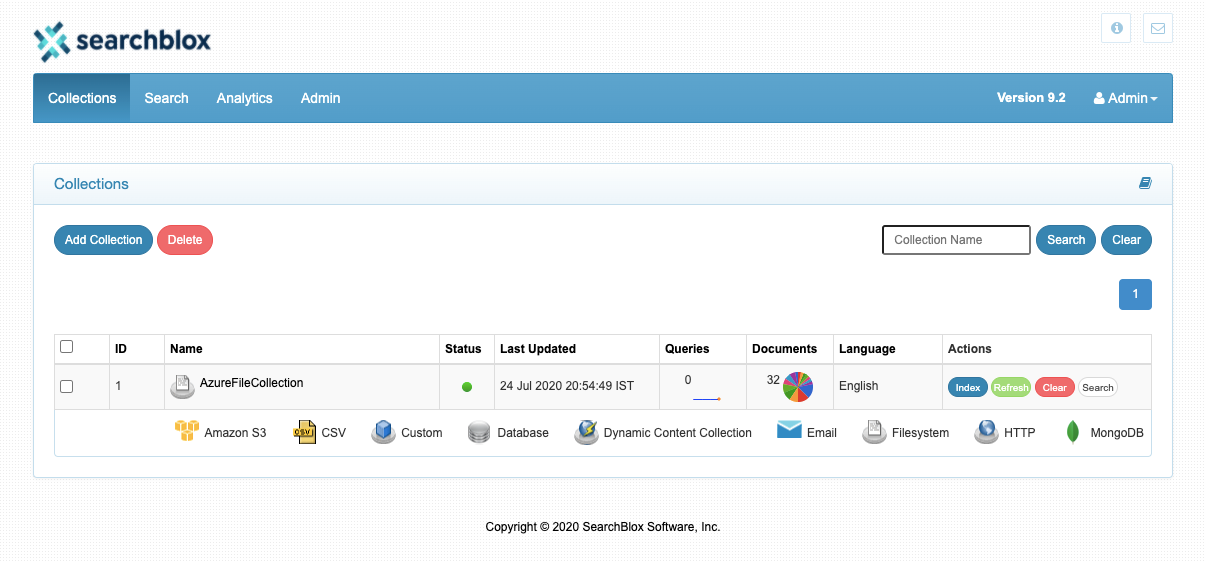Screen dimensions: 1205x561
Task: Switch to the Collections tab
Action: 82,98
